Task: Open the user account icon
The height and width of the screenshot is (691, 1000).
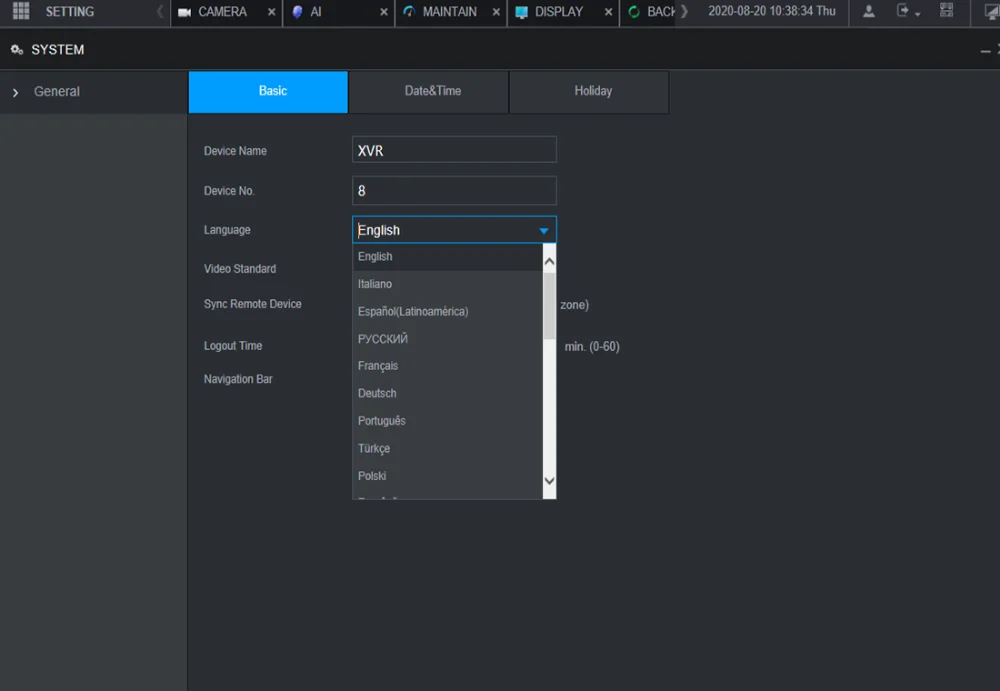Action: pos(869,11)
